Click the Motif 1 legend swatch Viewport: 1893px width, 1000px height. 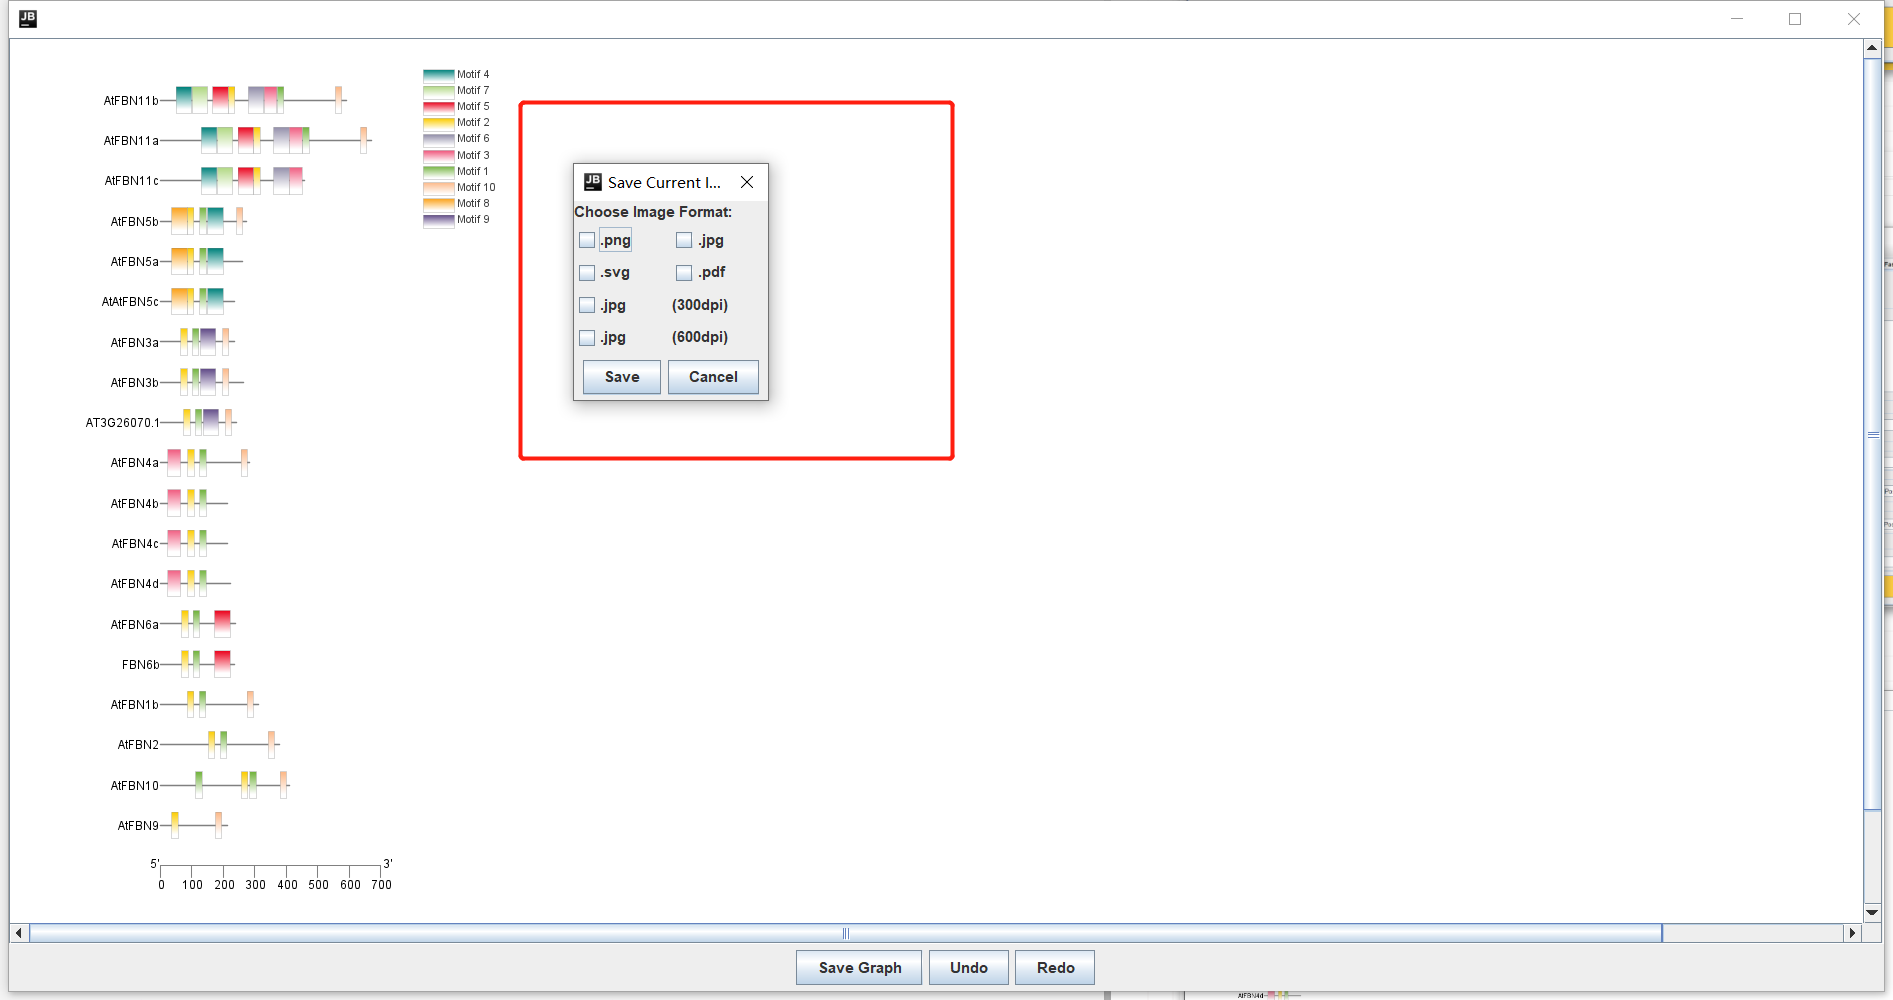click(439, 172)
